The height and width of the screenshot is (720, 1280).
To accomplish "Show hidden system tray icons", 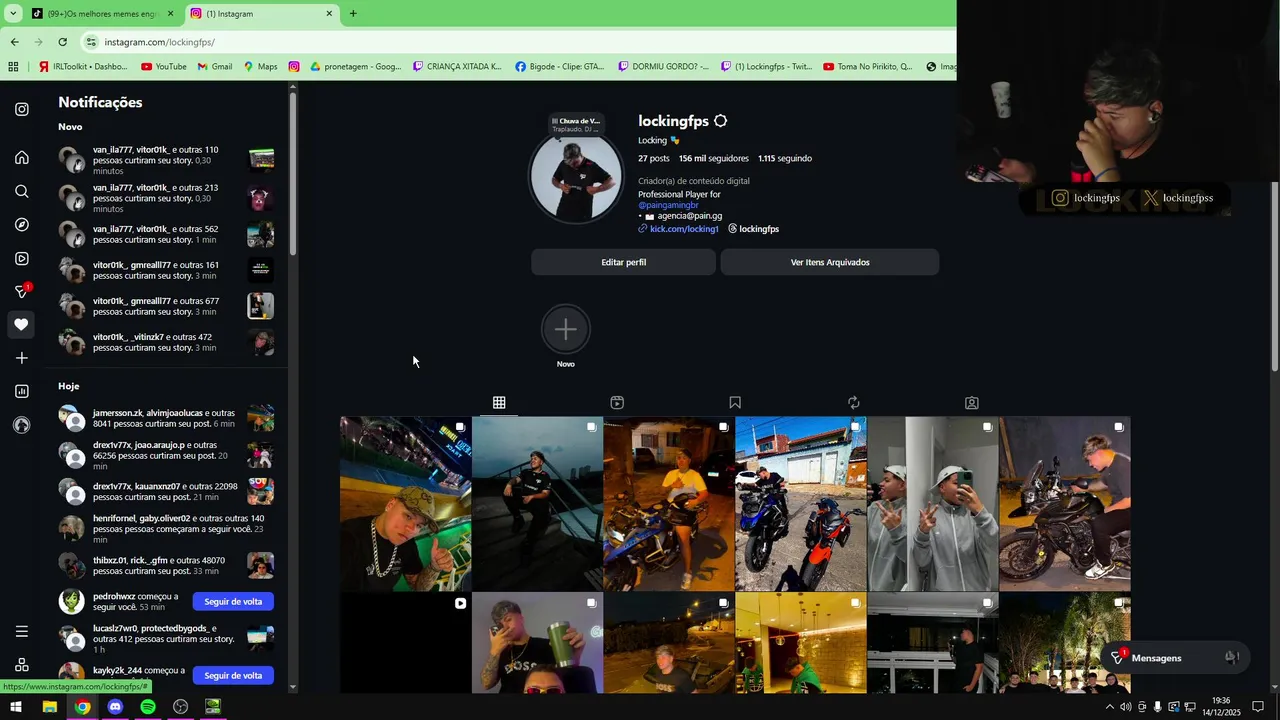I will tap(1109, 707).
